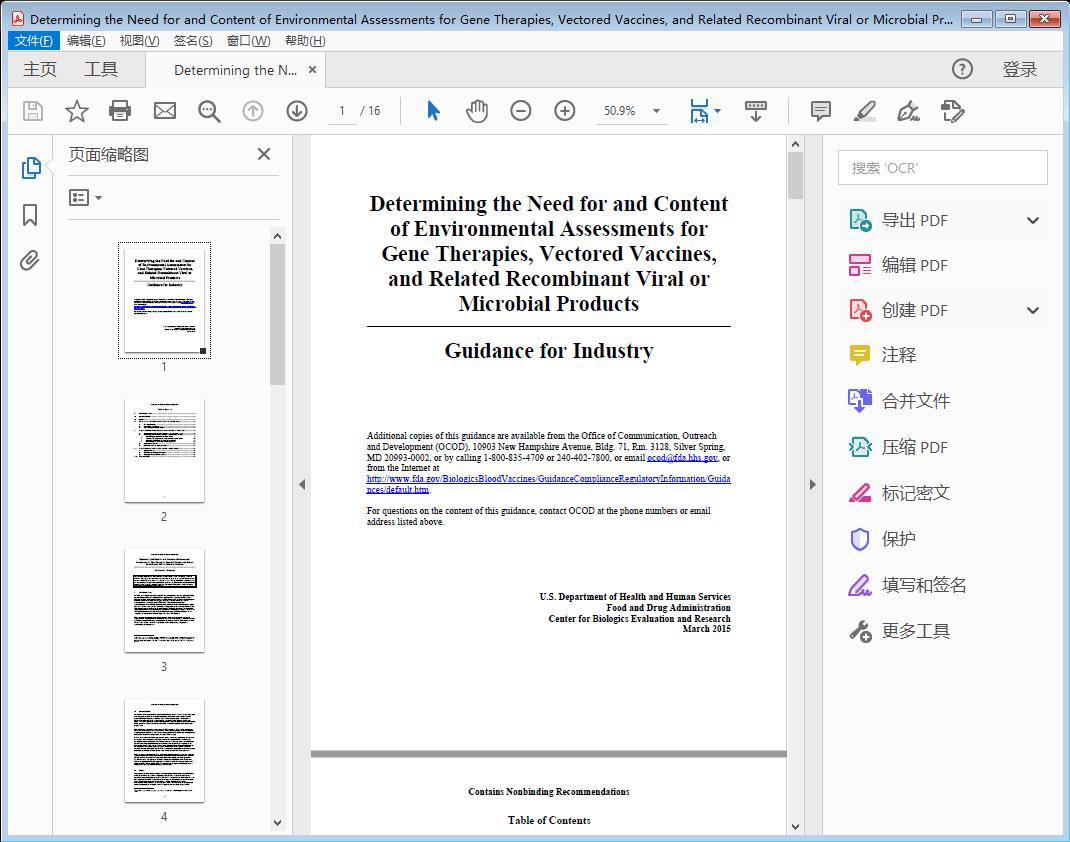Enable the selection arrow tool

pos(433,111)
